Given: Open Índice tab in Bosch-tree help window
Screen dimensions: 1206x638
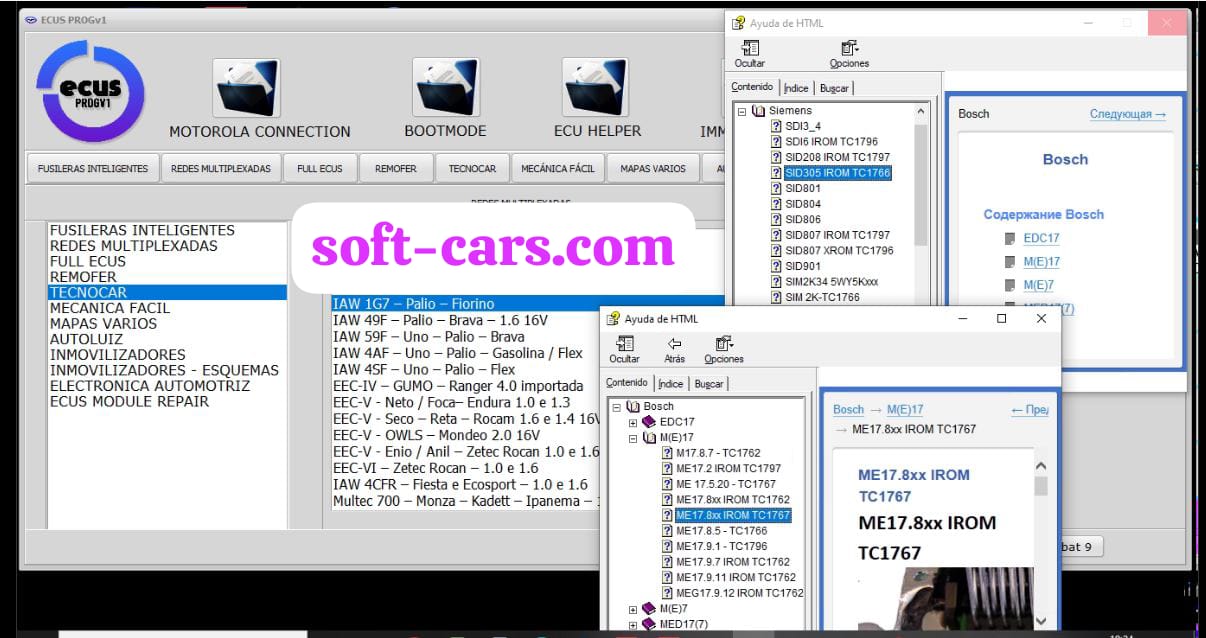Looking at the screenshot, I should 671,383.
